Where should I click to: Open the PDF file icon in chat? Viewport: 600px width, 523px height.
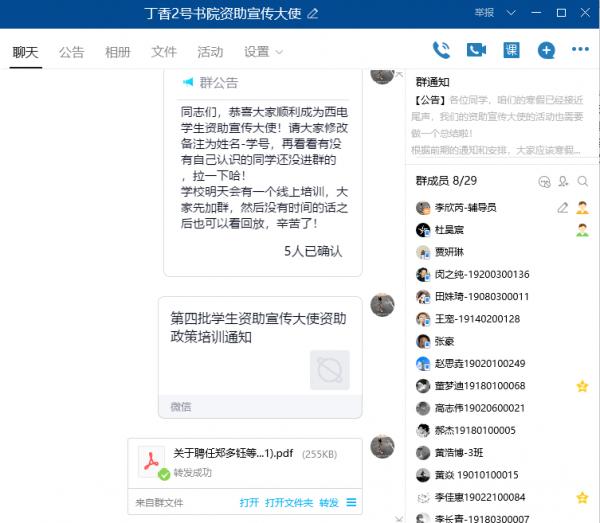click(x=152, y=461)
